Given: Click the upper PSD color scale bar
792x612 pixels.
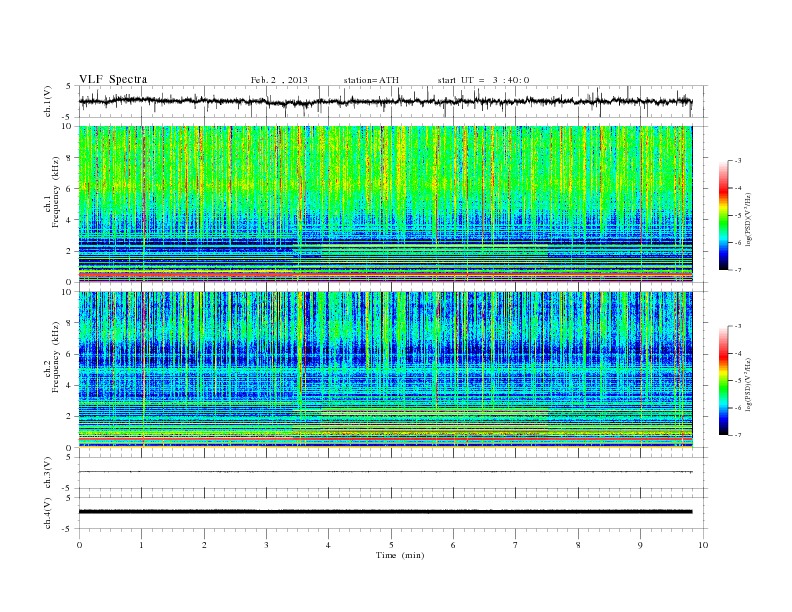Looking at the screenshot, I should (723, 216).
